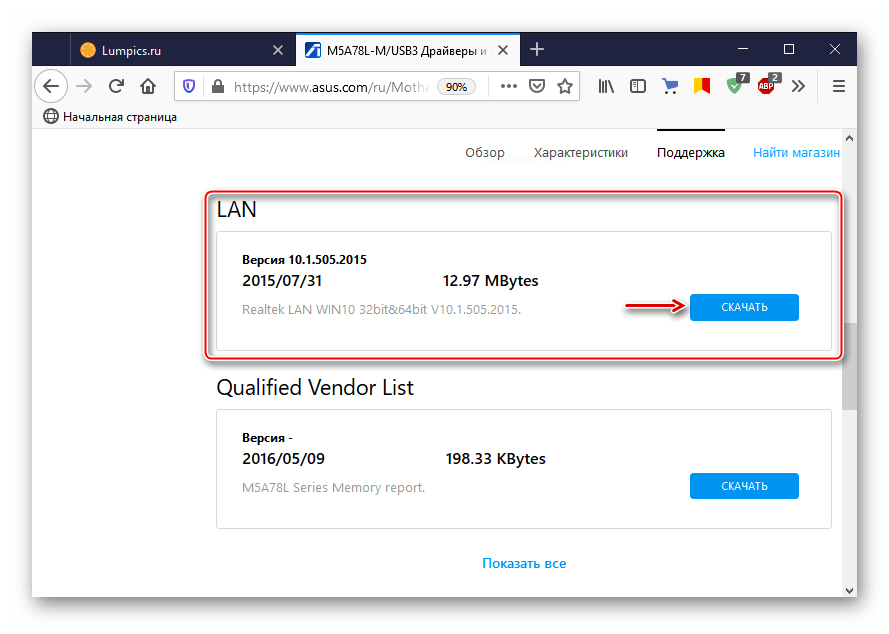Go back to the previous page
This screenshot has height=634, width=889.
51,86
